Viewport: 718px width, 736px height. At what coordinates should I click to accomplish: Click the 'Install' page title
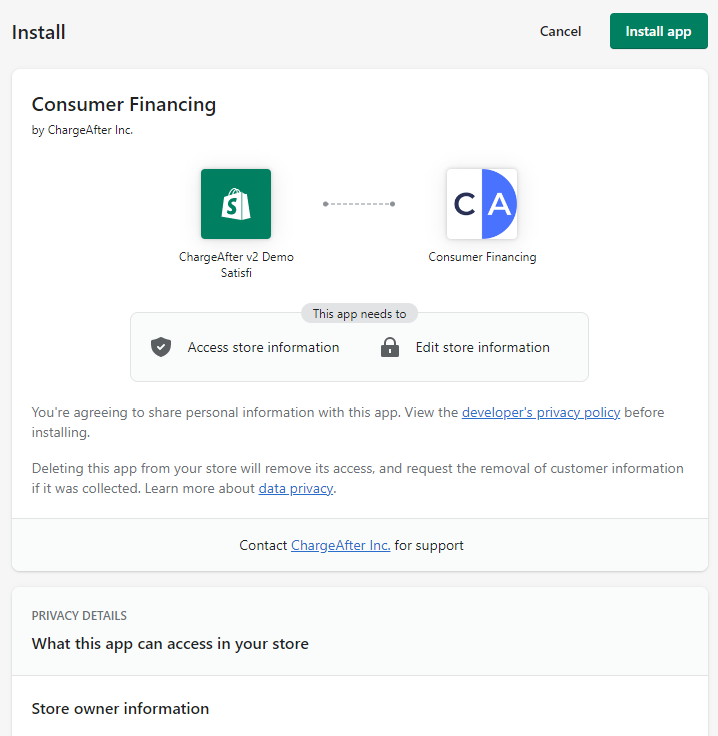click(x=38, y=32)
